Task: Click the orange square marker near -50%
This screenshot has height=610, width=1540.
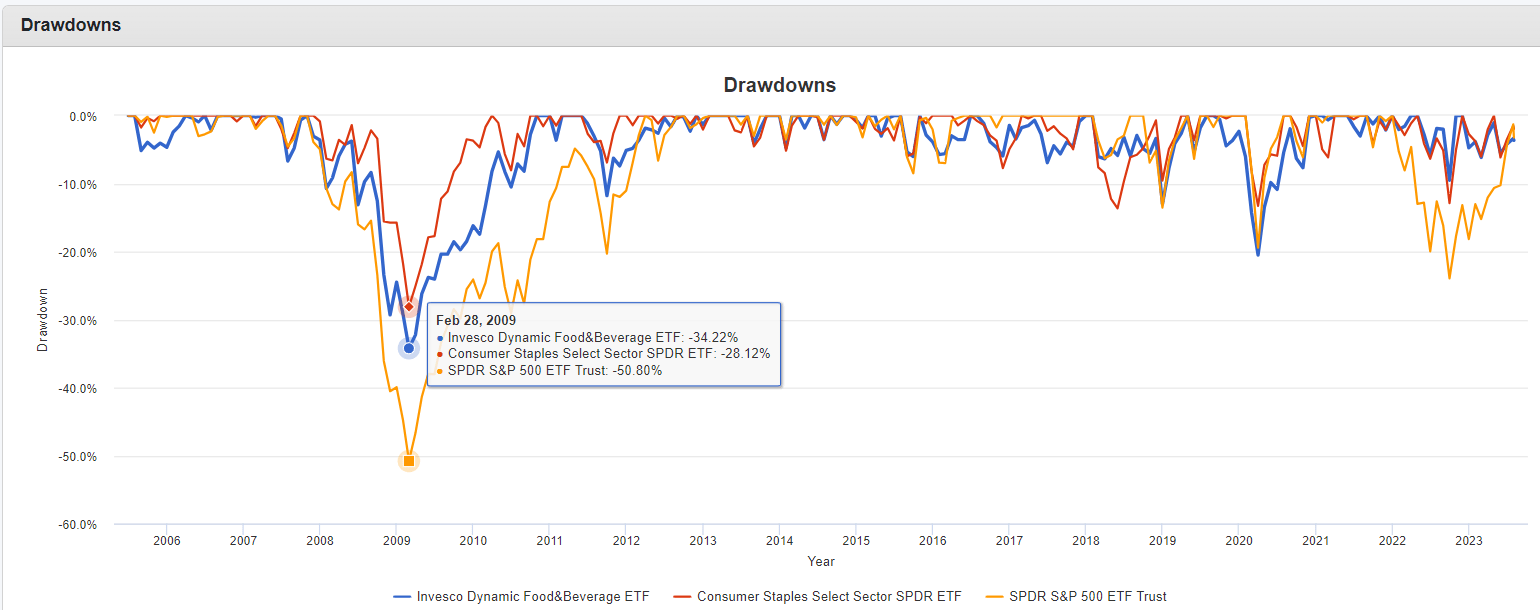Action: click(x=408, y=461)
